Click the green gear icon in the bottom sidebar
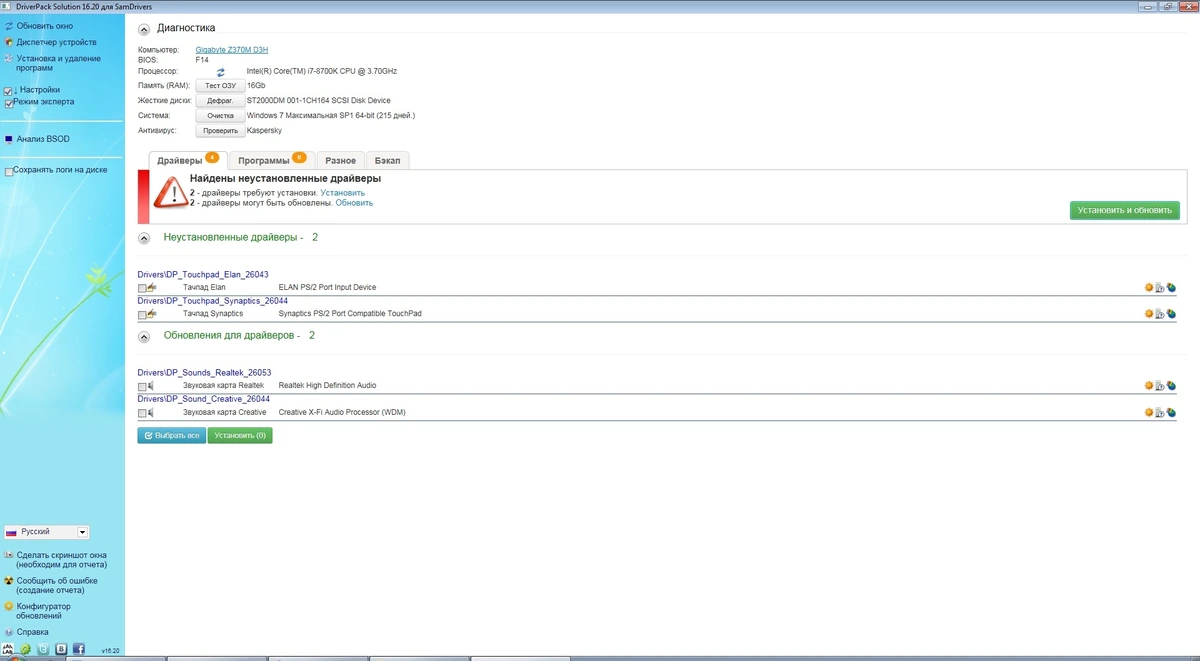Viewport: 1200px width, 661px height. (x=26, y=649)
